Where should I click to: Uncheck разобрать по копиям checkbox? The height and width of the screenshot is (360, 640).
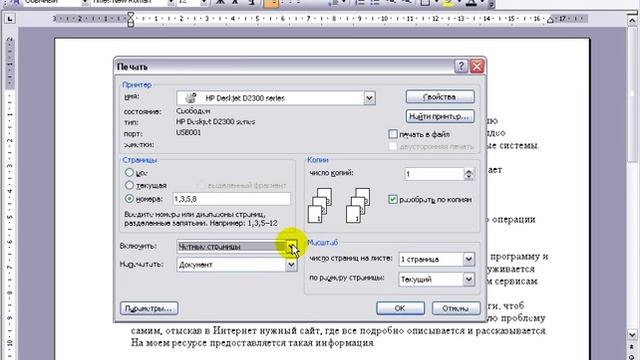(393, 200)
